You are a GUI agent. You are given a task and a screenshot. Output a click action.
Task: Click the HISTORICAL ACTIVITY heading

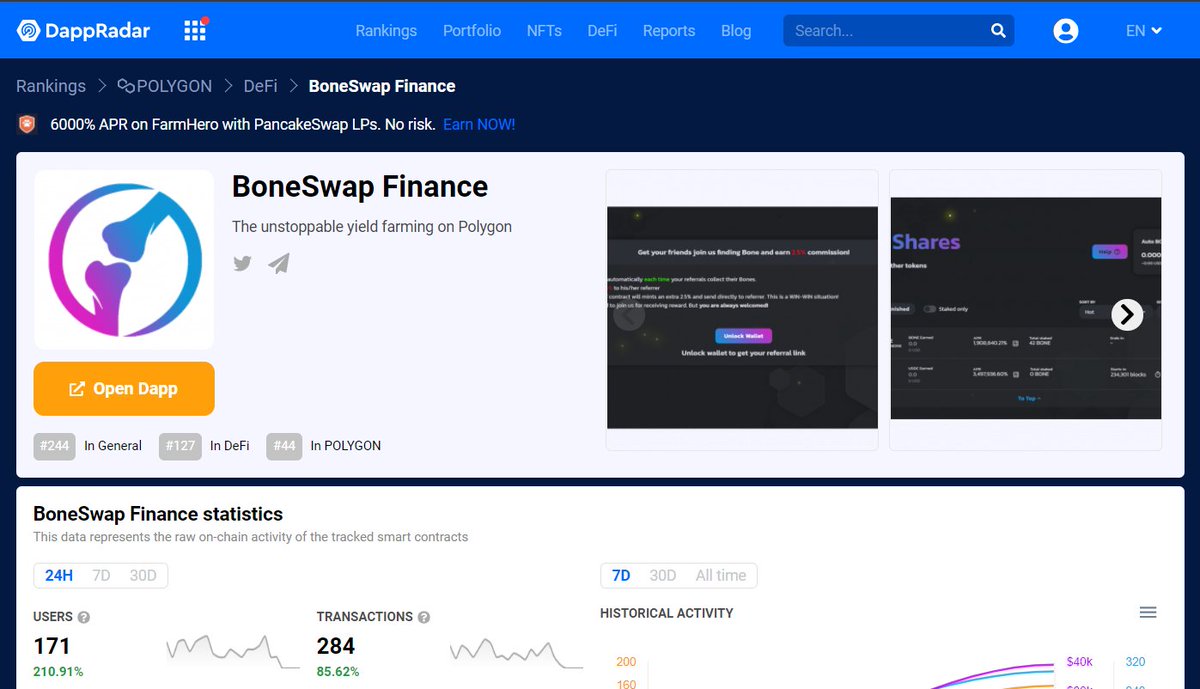(667, 613)
